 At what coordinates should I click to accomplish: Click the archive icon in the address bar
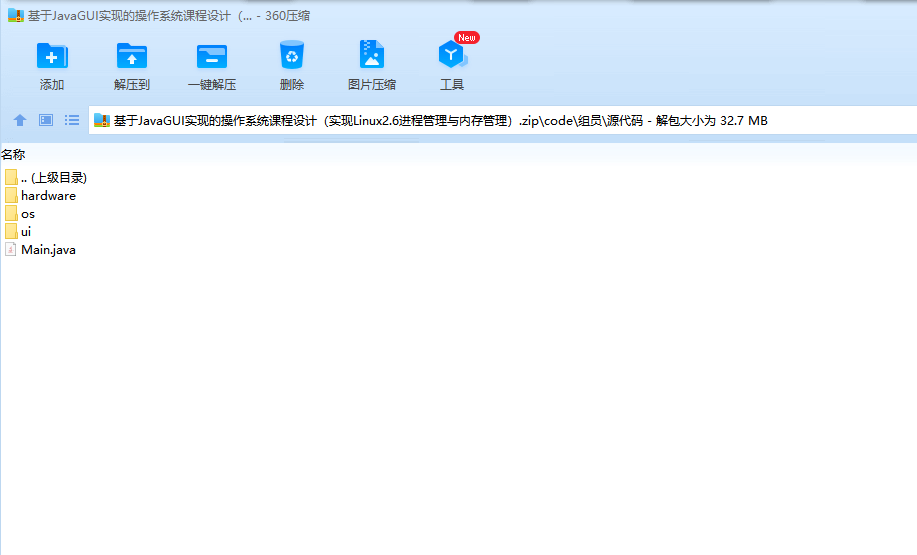click(102, 120)
